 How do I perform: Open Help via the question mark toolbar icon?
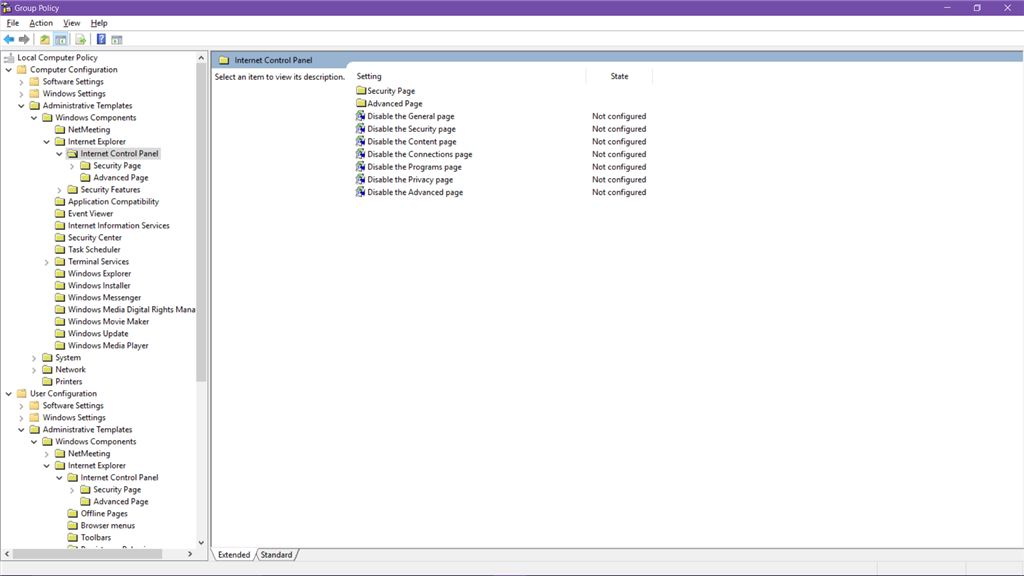pyautogui.click(x=100, y=40)
